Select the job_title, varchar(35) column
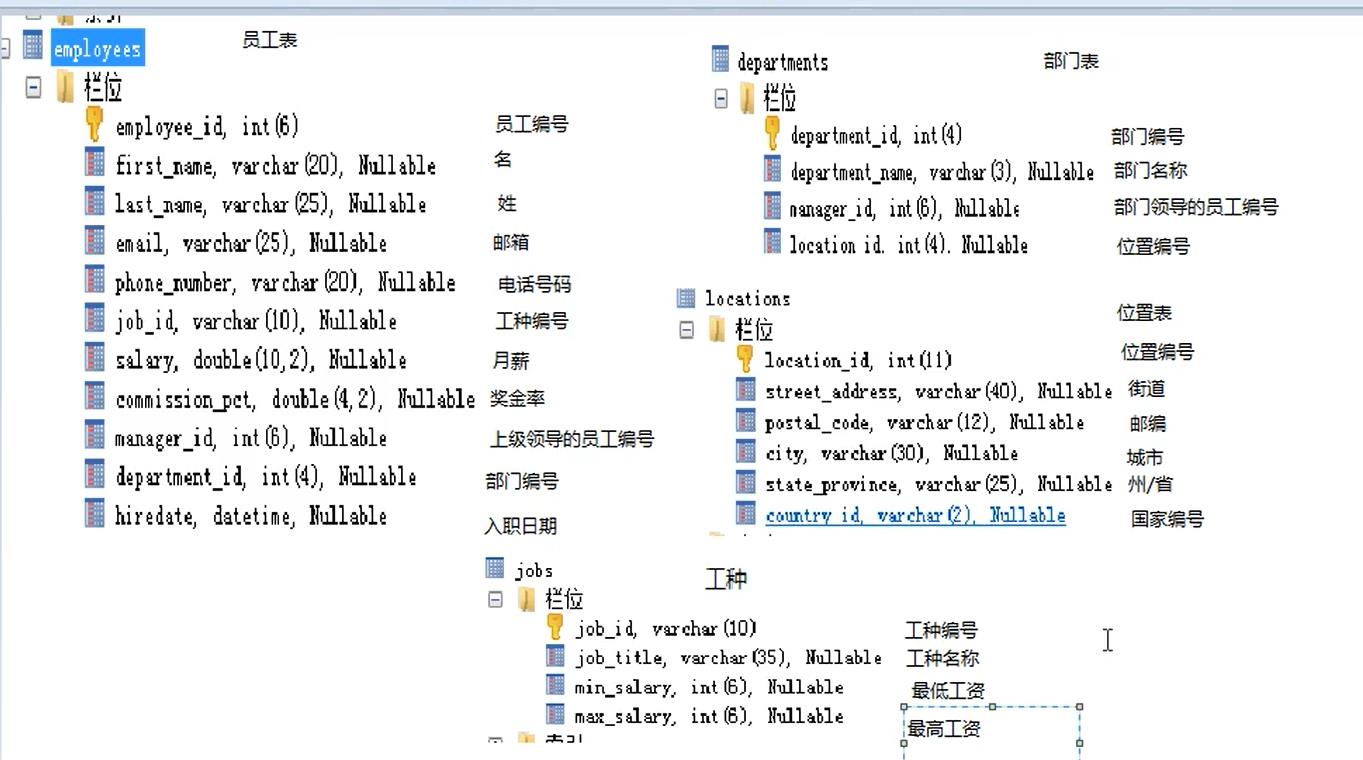The image size is (1363, 760). 728,657
